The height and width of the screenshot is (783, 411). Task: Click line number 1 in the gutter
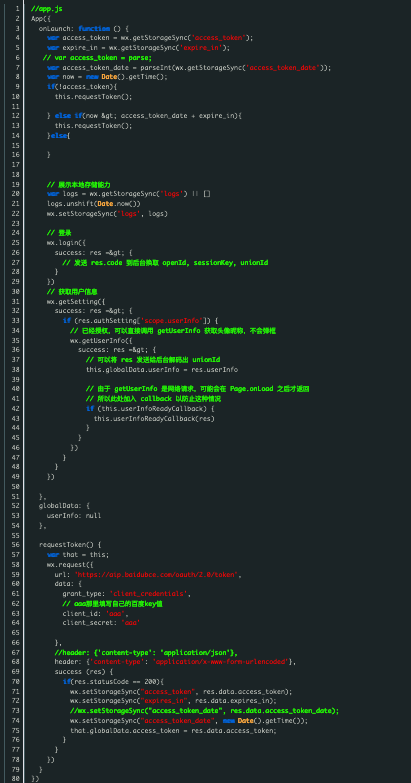pos(17,9)
